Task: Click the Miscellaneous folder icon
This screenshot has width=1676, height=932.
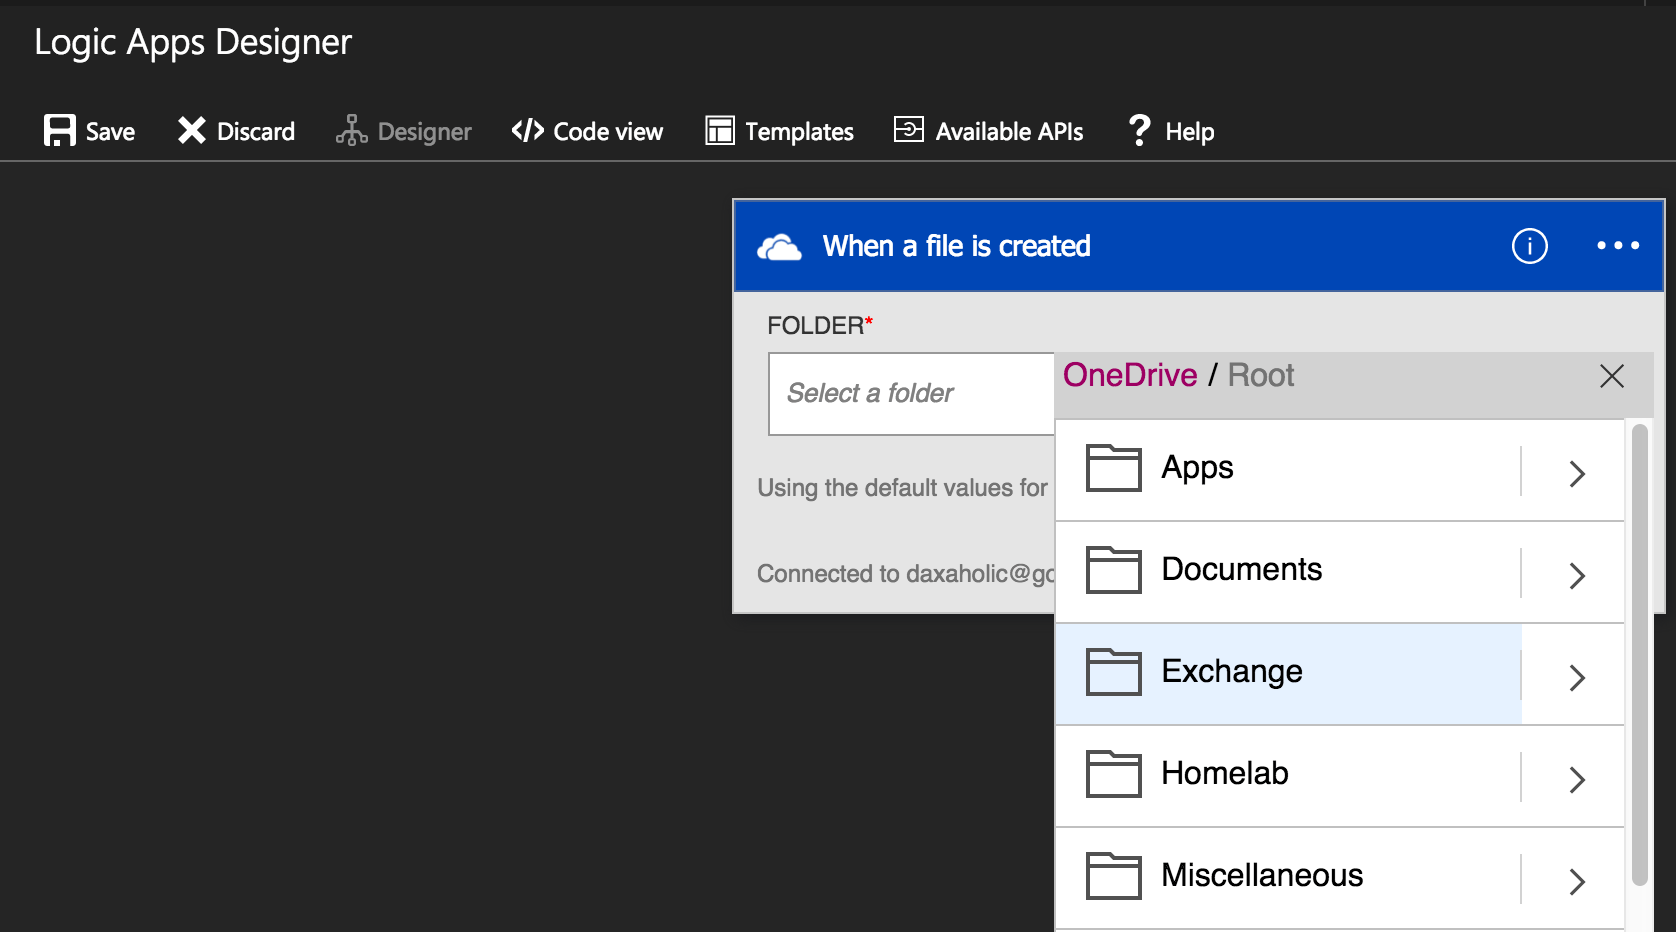Action: (1112, 876)
